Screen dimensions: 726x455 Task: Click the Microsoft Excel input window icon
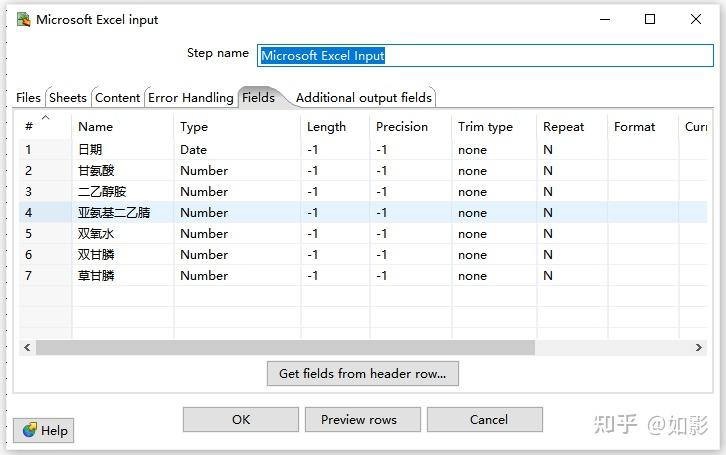coord(23,19)
